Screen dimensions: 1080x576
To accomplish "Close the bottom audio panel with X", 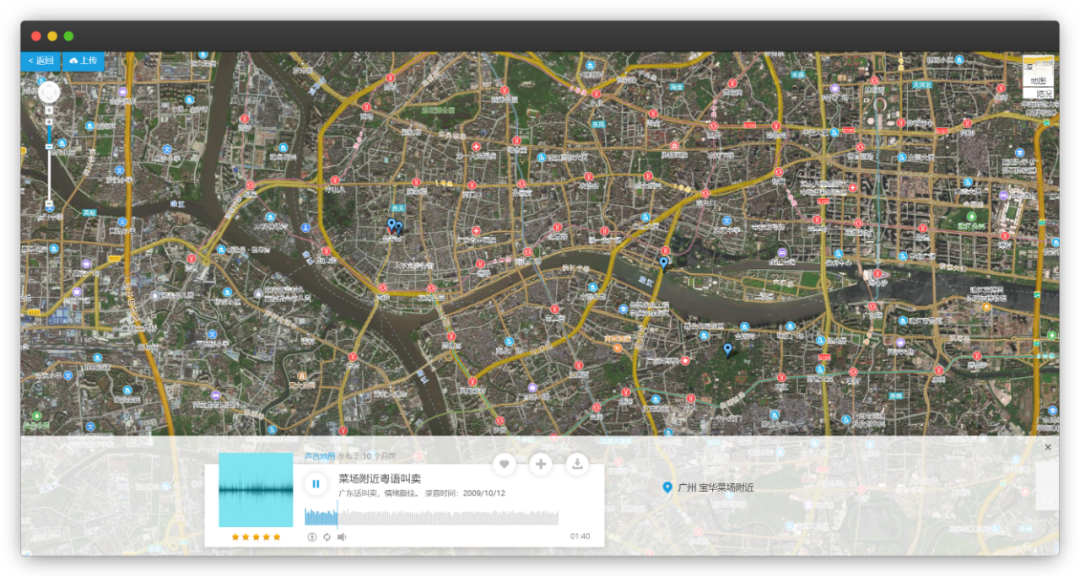I will click(1048, 447).
